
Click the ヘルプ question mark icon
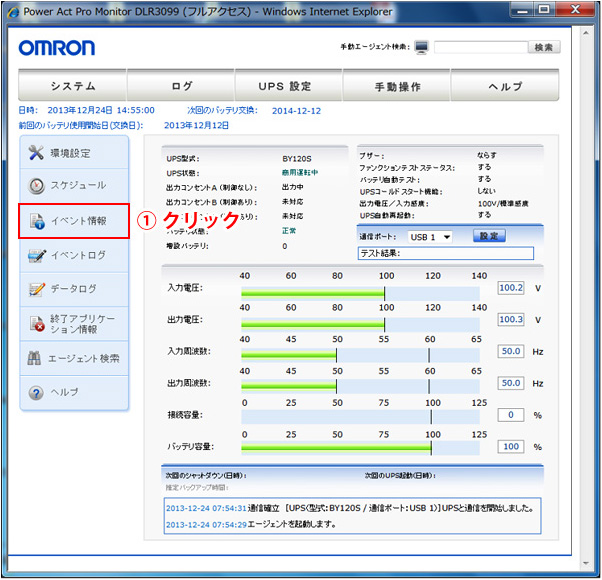(x=36, y=392)
